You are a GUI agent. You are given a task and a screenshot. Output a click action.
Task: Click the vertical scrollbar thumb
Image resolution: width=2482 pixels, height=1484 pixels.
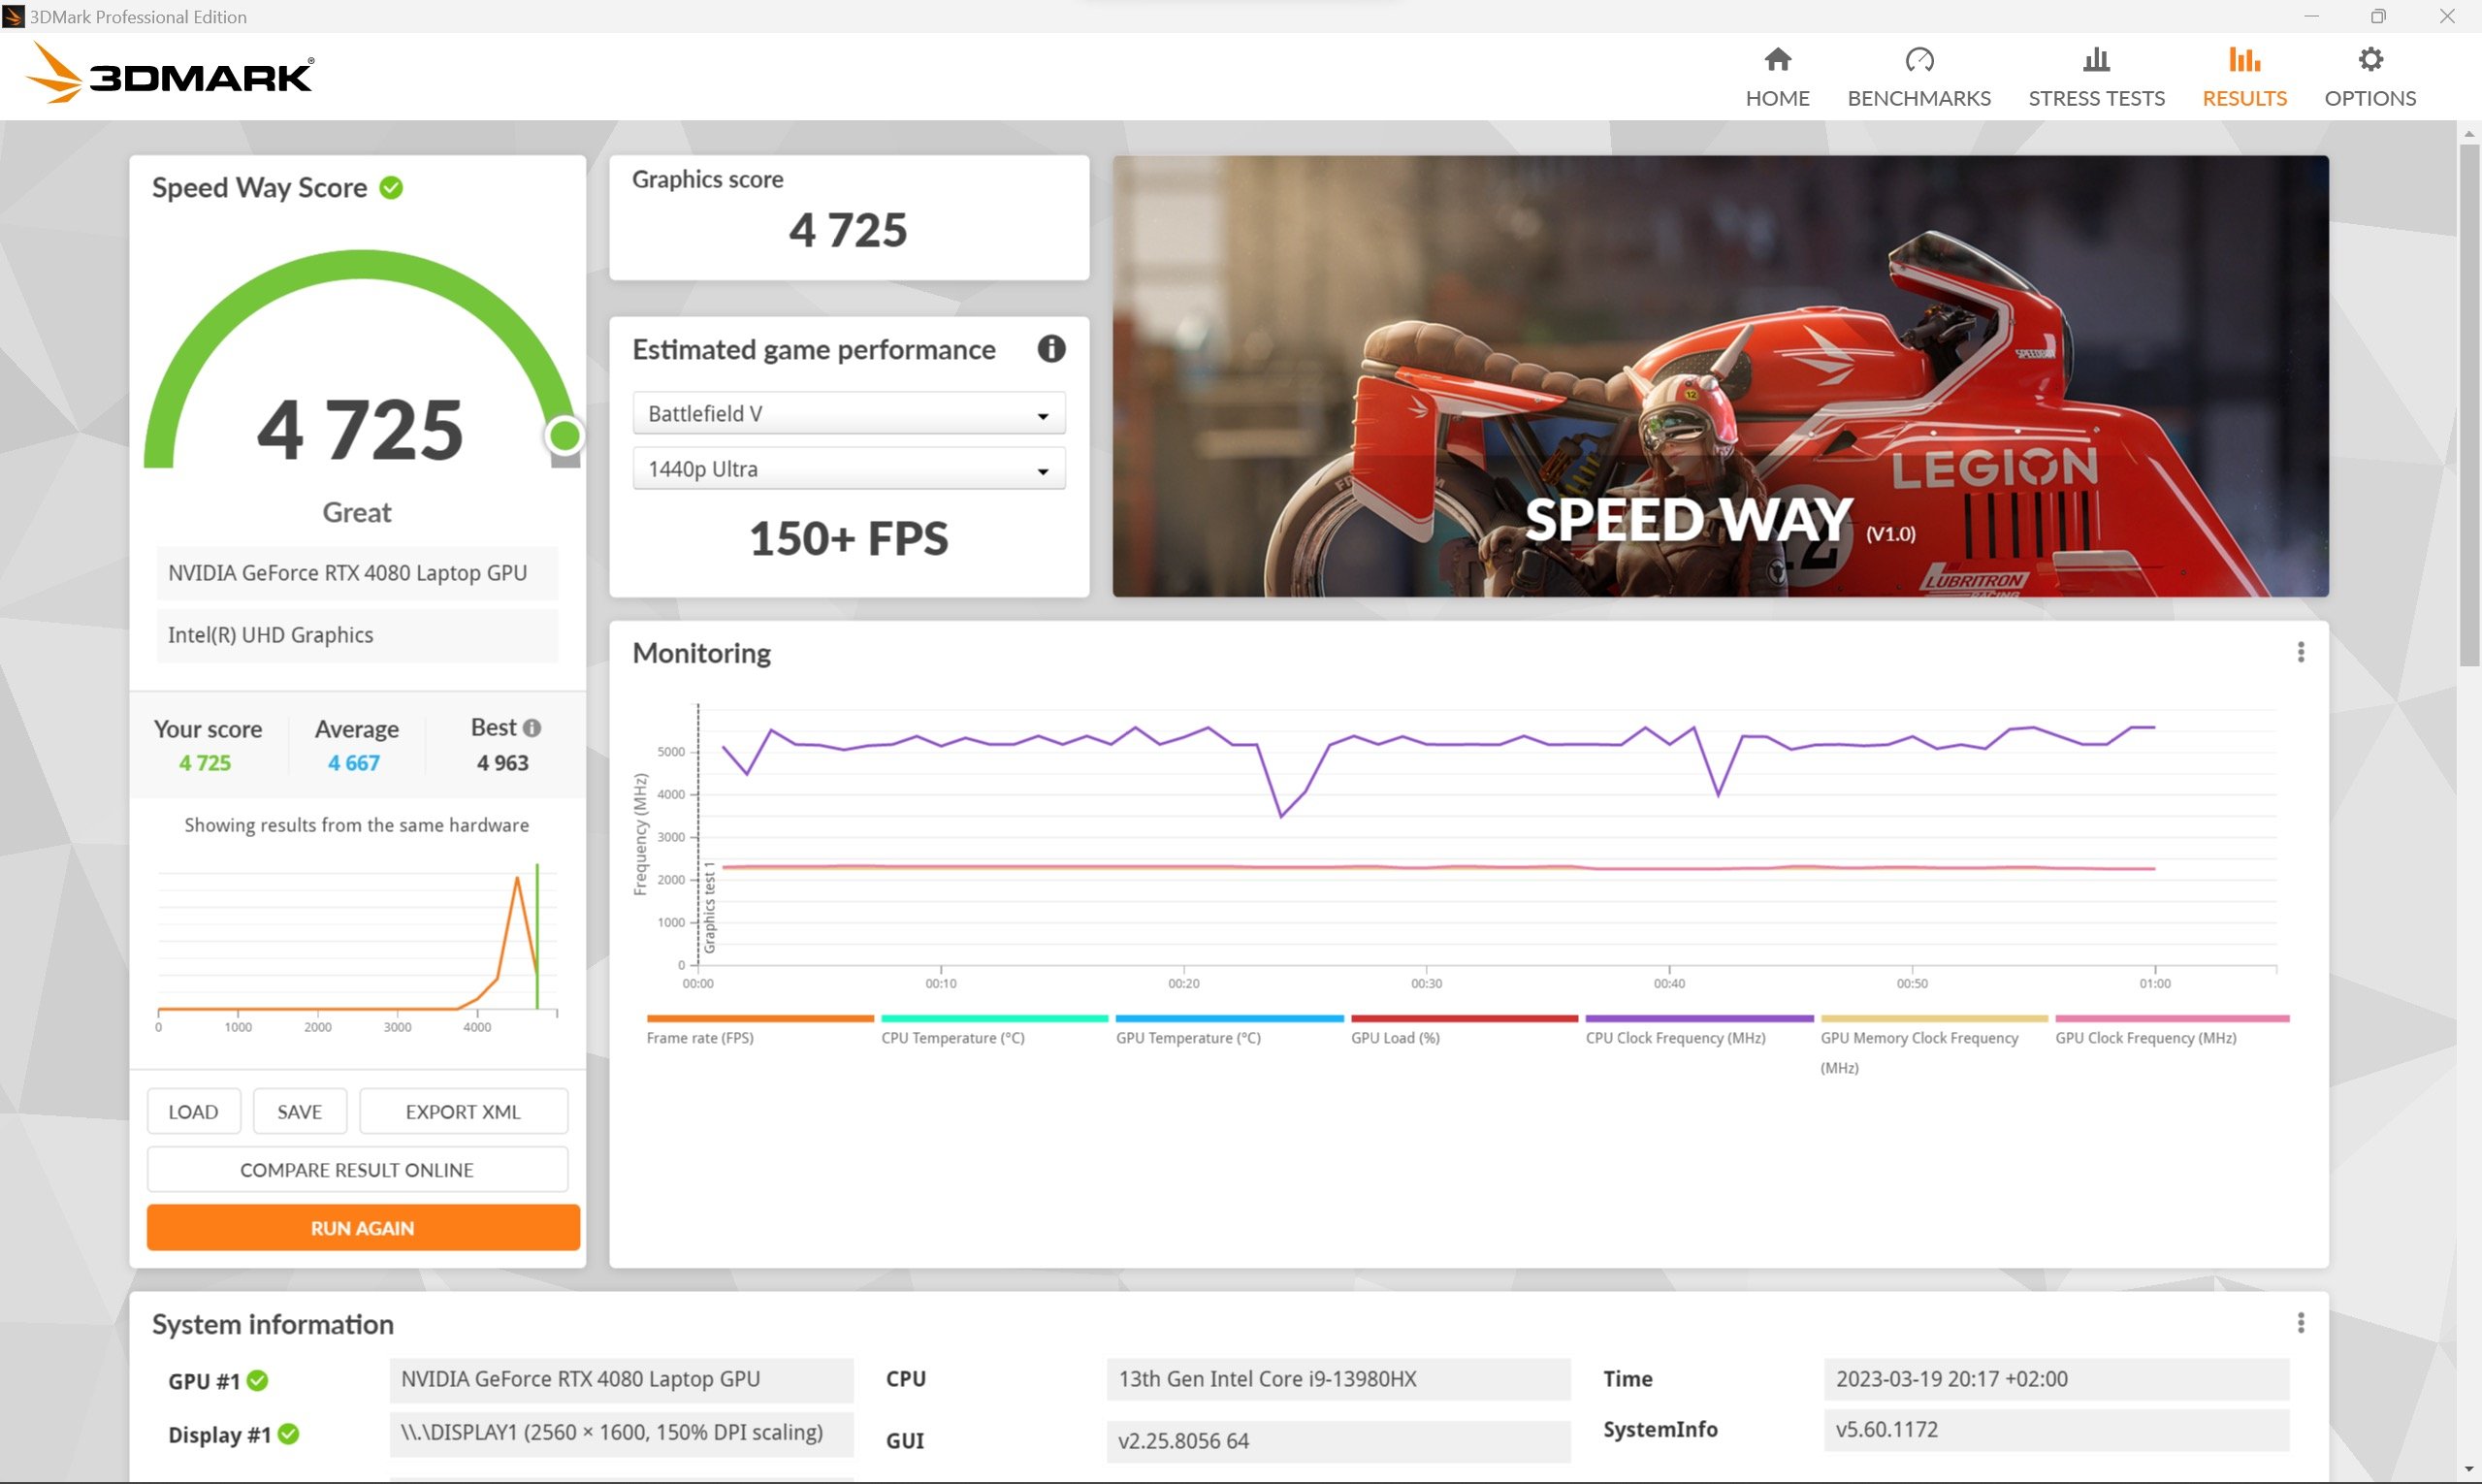click(x=2469, y=404)
